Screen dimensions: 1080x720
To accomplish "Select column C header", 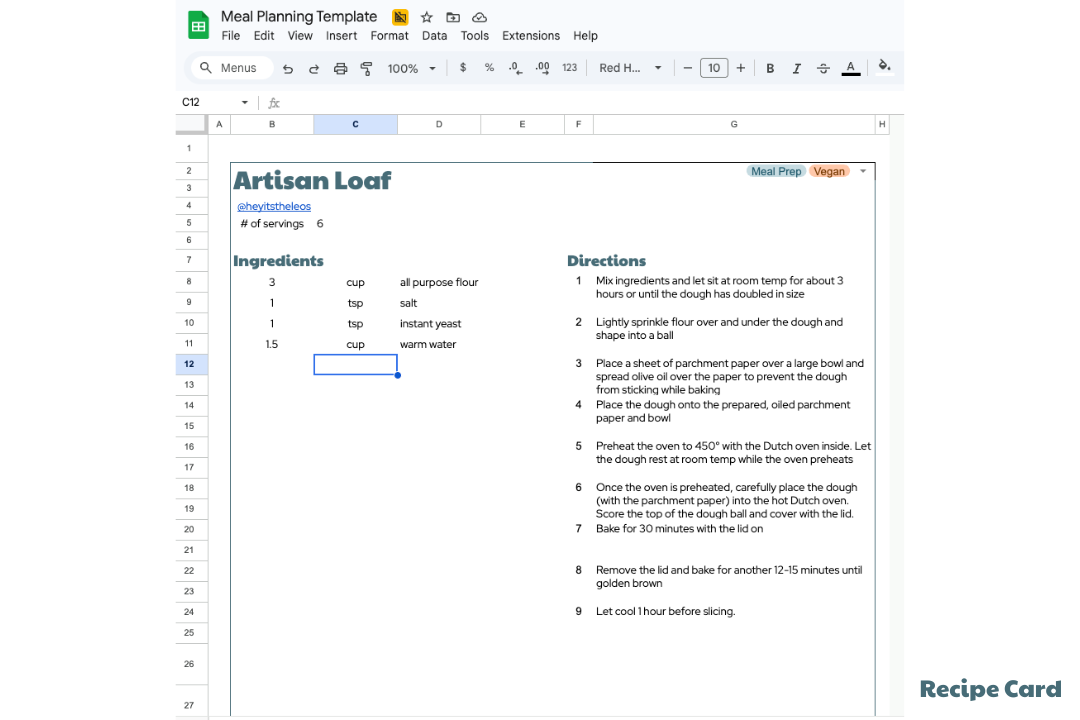I will tap(355, 124).
